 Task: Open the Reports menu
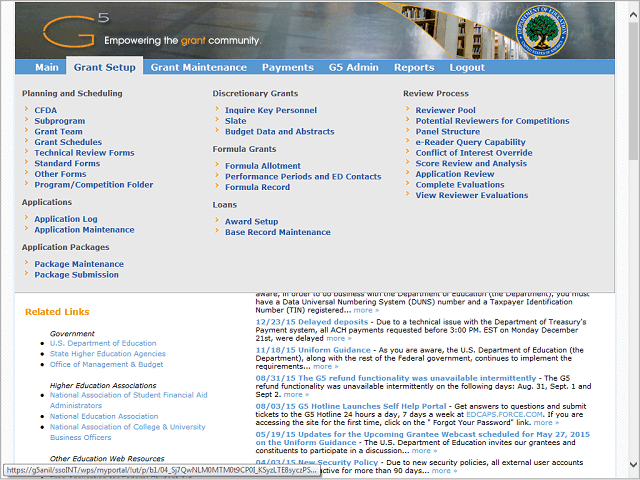click(414, 67)
